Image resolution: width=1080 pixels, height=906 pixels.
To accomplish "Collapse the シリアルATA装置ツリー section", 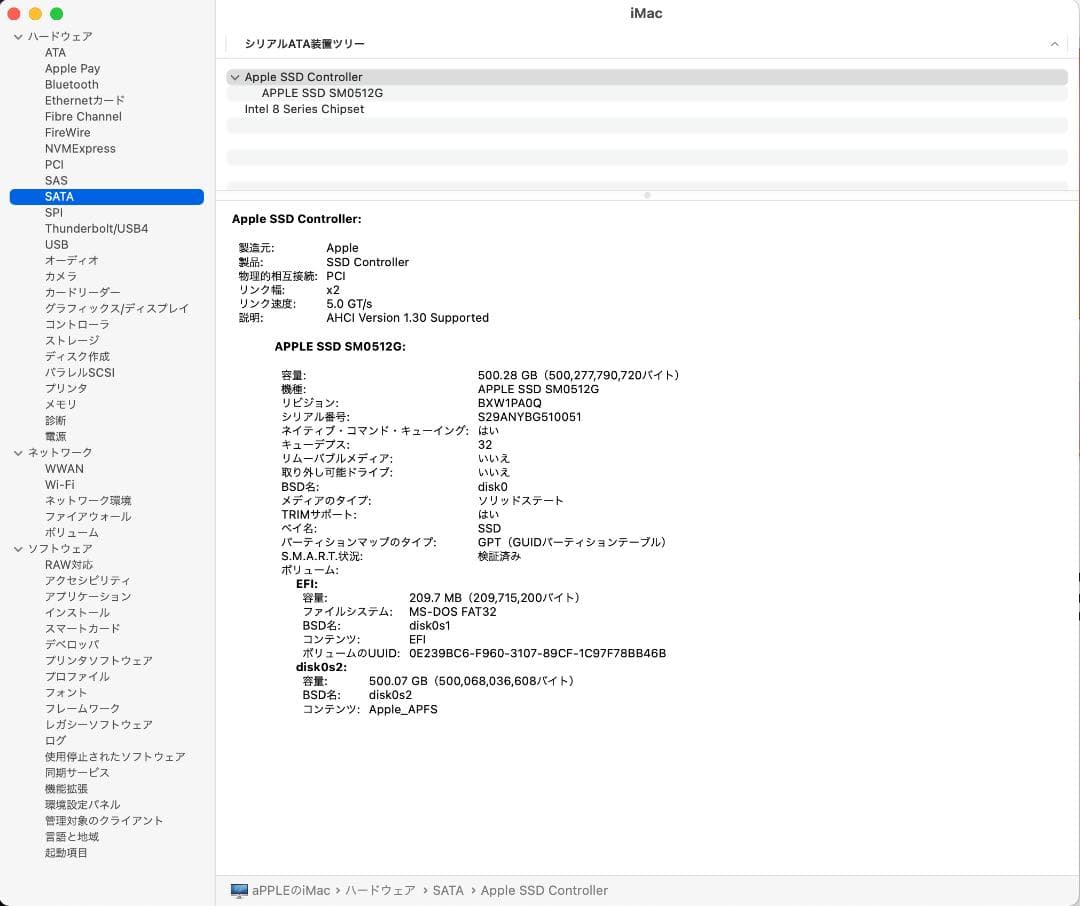I will 1054,44.
